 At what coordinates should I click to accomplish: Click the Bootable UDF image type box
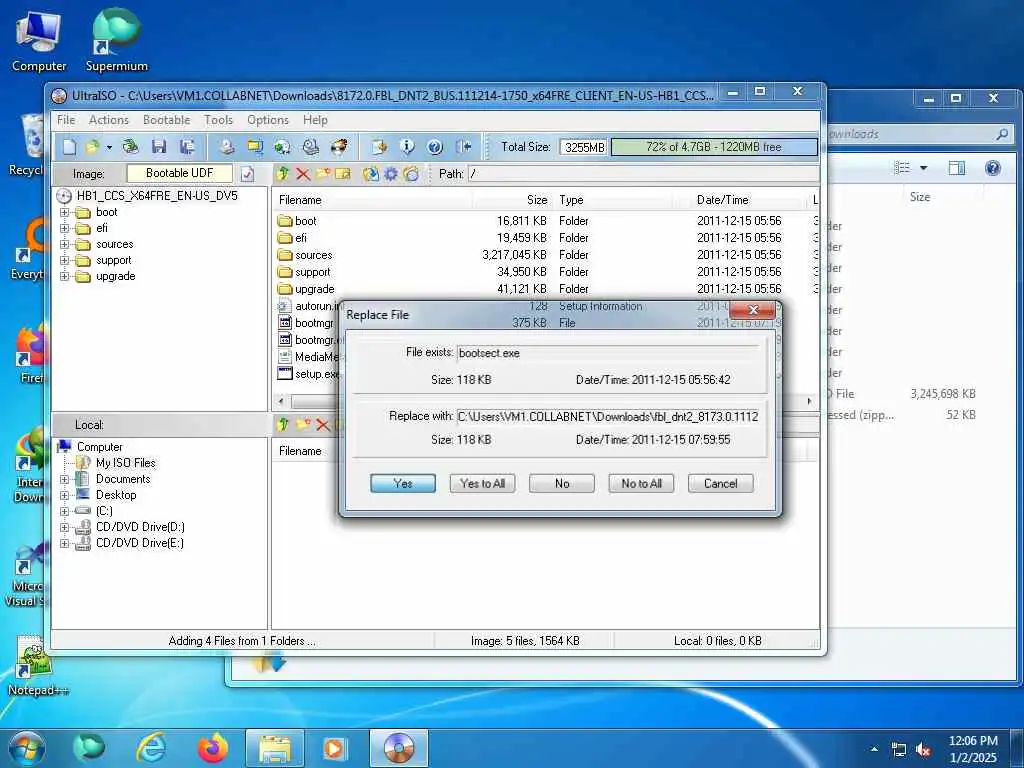point(180,173)
